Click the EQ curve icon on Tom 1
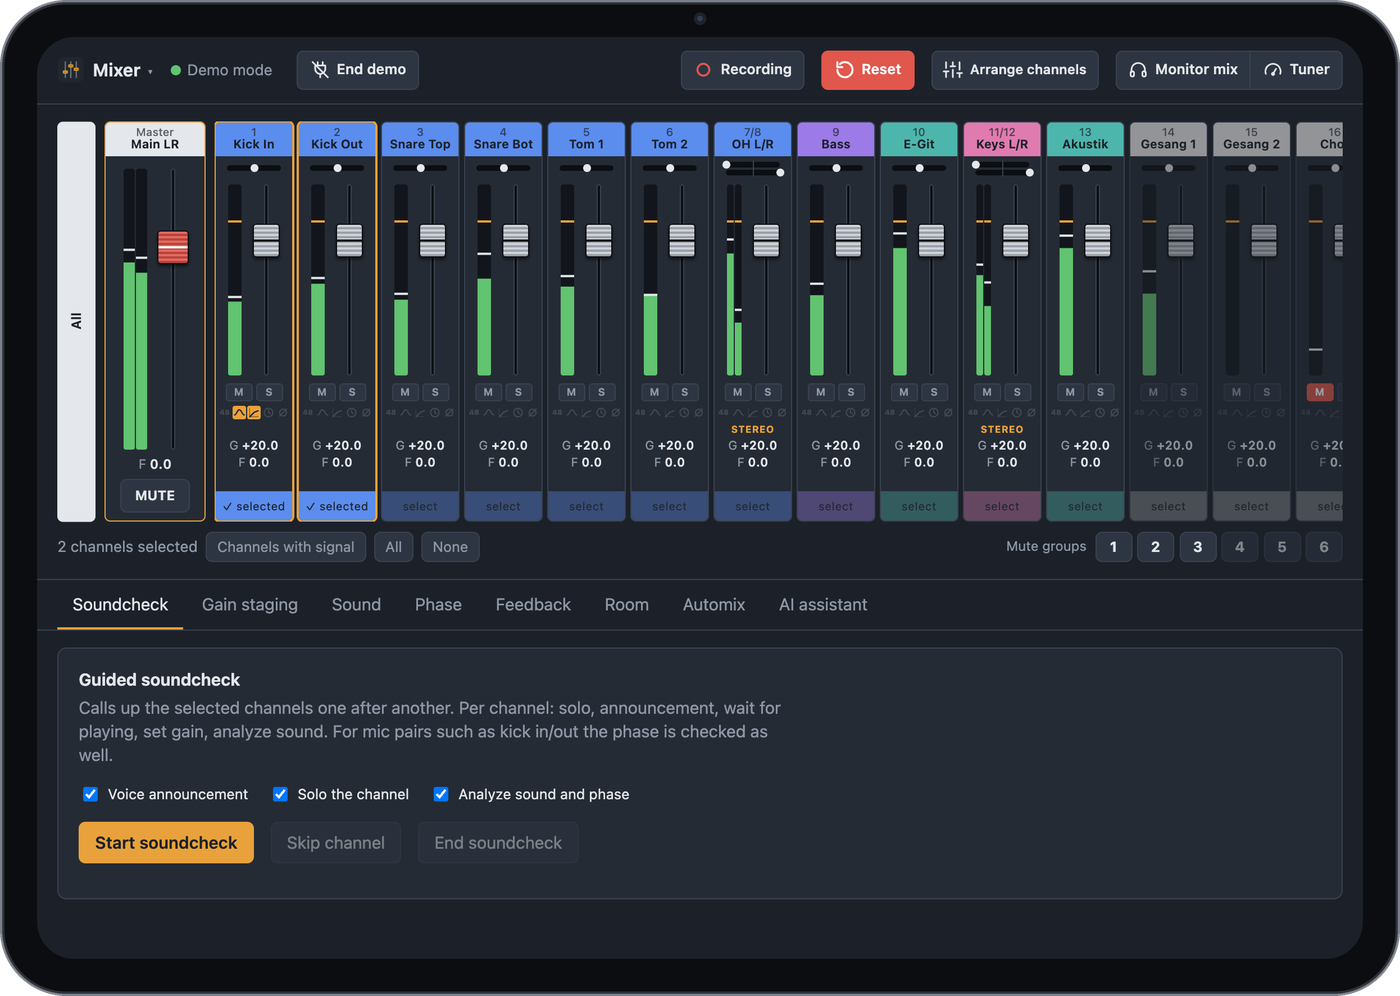The height and width of the screenshot is (996, 1400). coord(571,413)
